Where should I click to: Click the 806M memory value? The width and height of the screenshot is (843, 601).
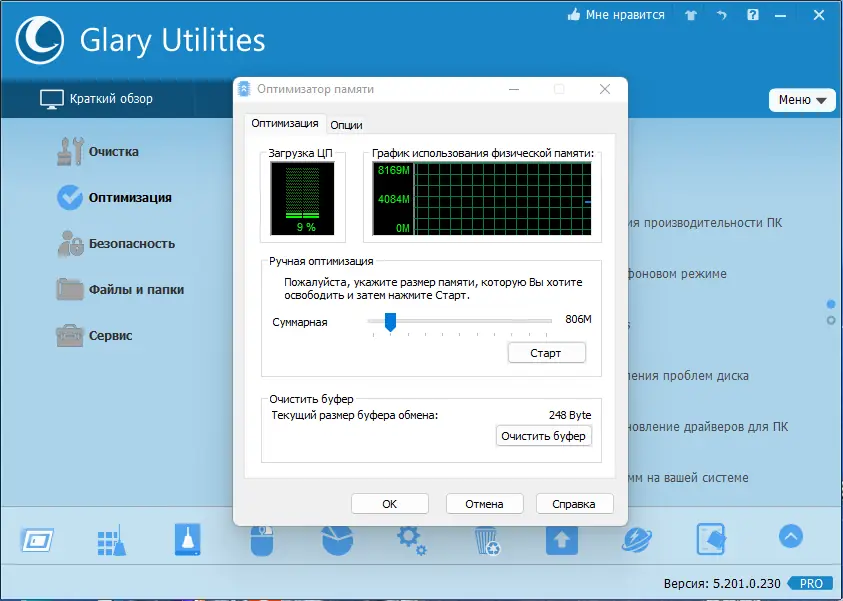[x=578, y=319]
